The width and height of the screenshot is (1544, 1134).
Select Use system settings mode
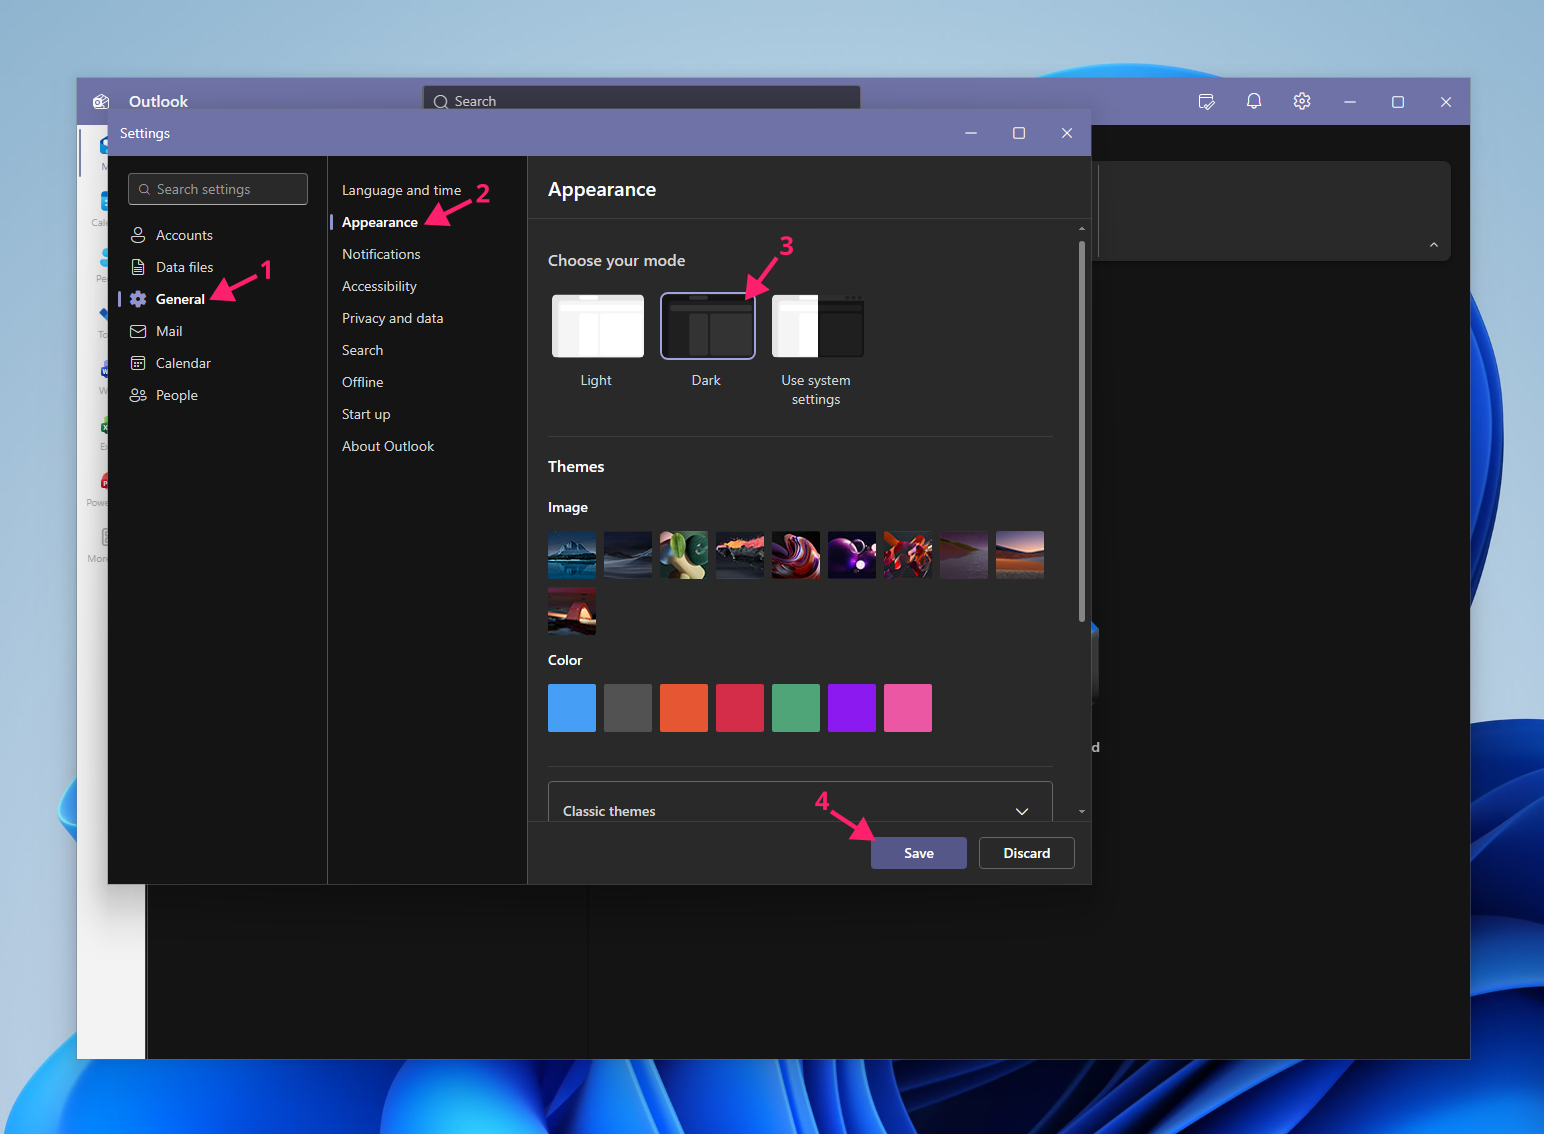[818, 326]
